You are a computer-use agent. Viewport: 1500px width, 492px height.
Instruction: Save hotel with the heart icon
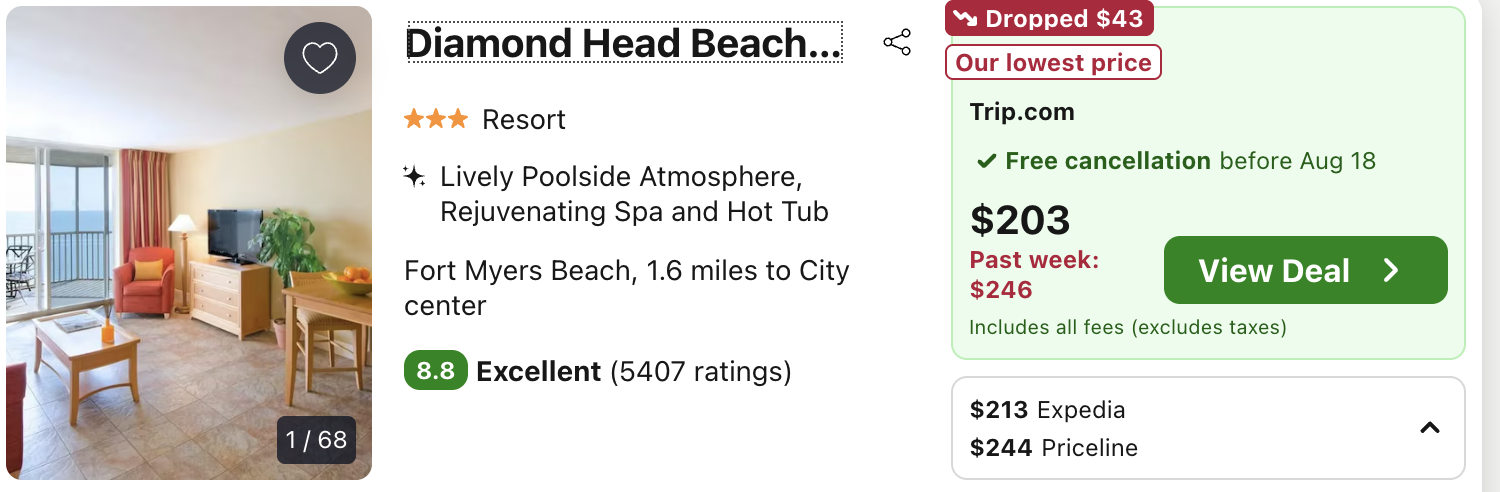pos(320,58)
